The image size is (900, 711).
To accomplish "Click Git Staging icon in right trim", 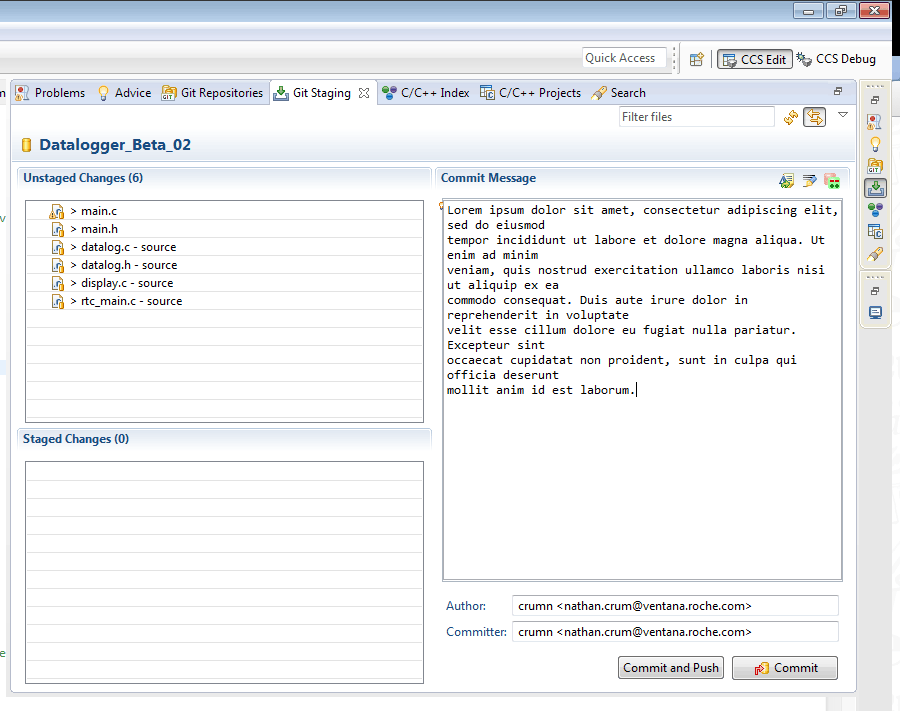I will click(x=875, y=188).
